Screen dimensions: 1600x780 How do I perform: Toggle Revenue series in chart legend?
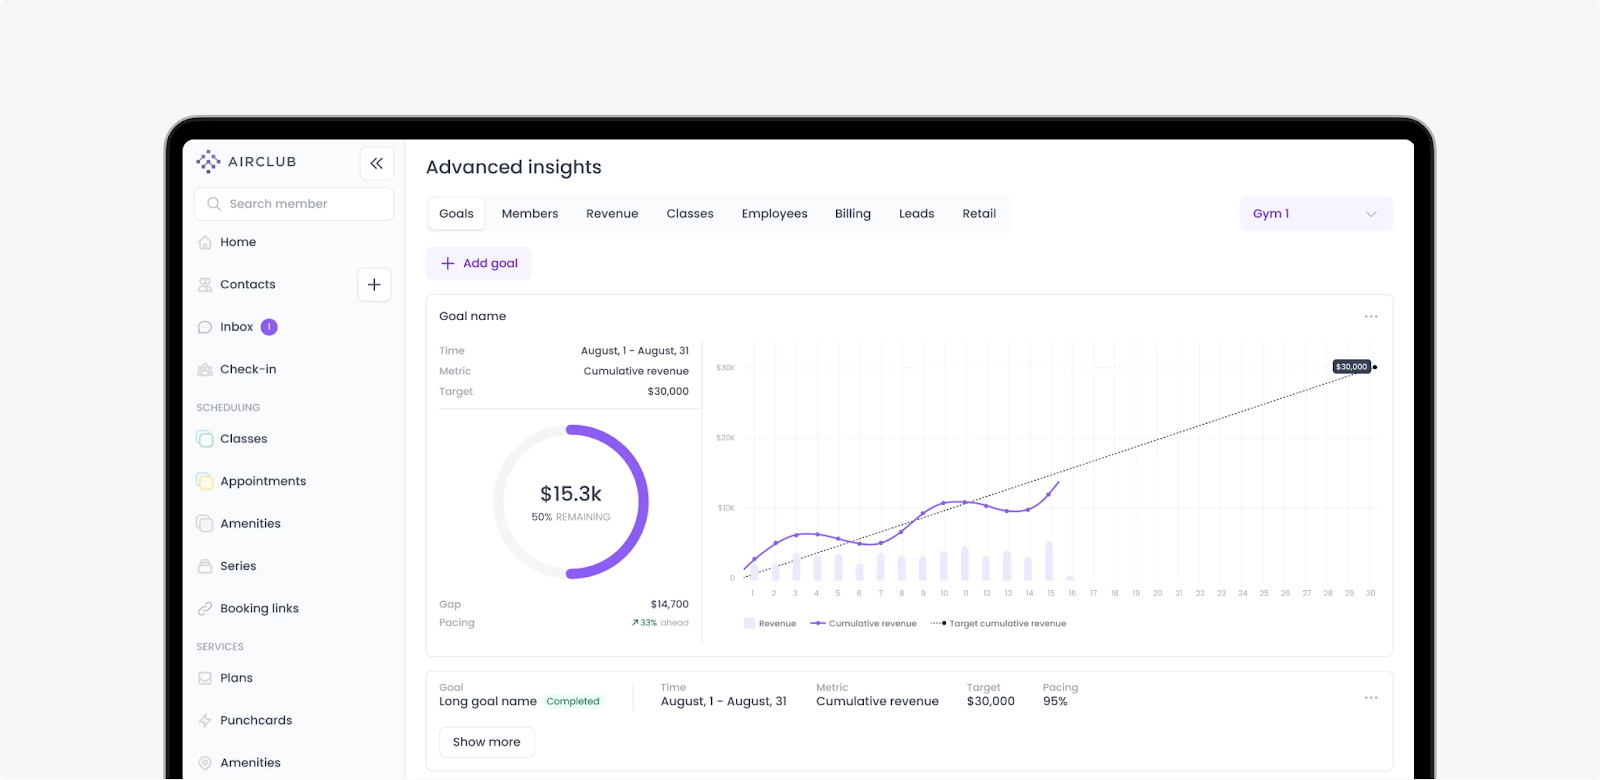770,623
